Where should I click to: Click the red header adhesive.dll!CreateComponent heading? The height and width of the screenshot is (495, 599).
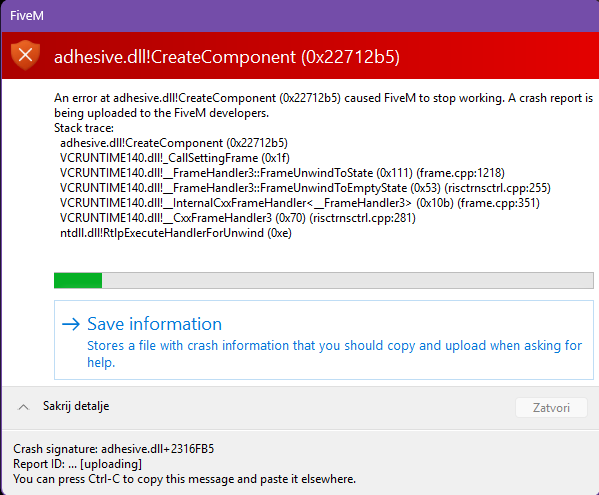(x=227, y=57)
